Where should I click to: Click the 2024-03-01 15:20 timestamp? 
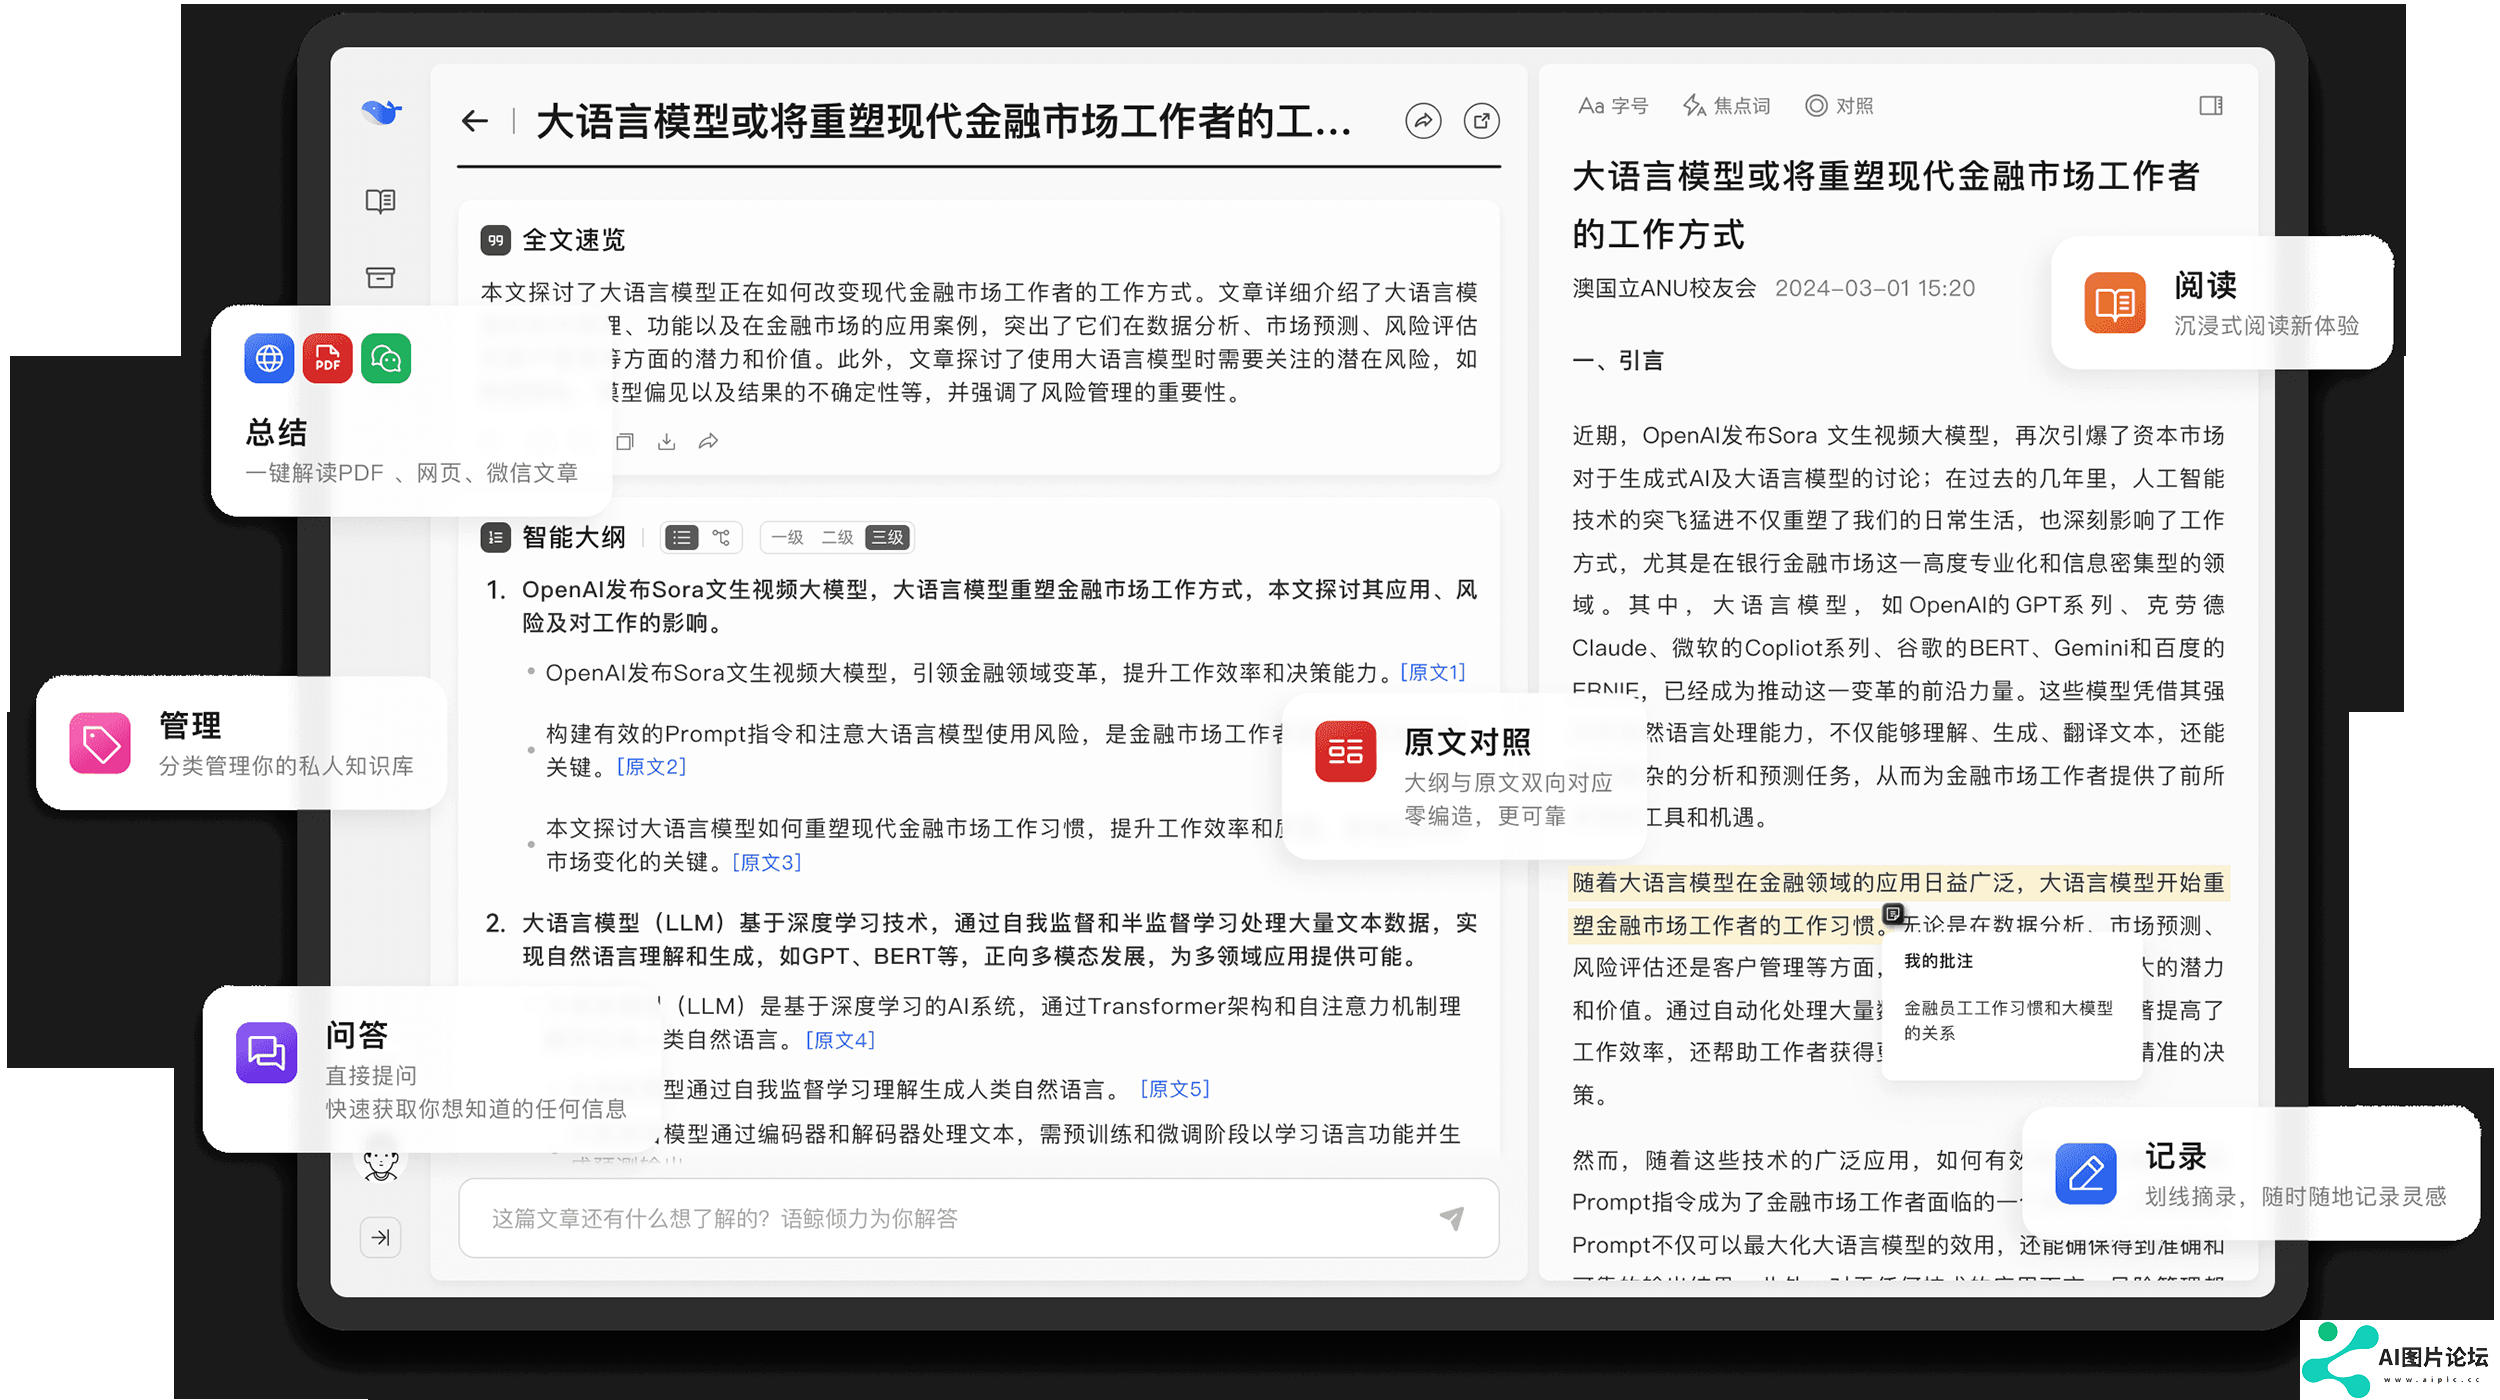[1875, 288]
